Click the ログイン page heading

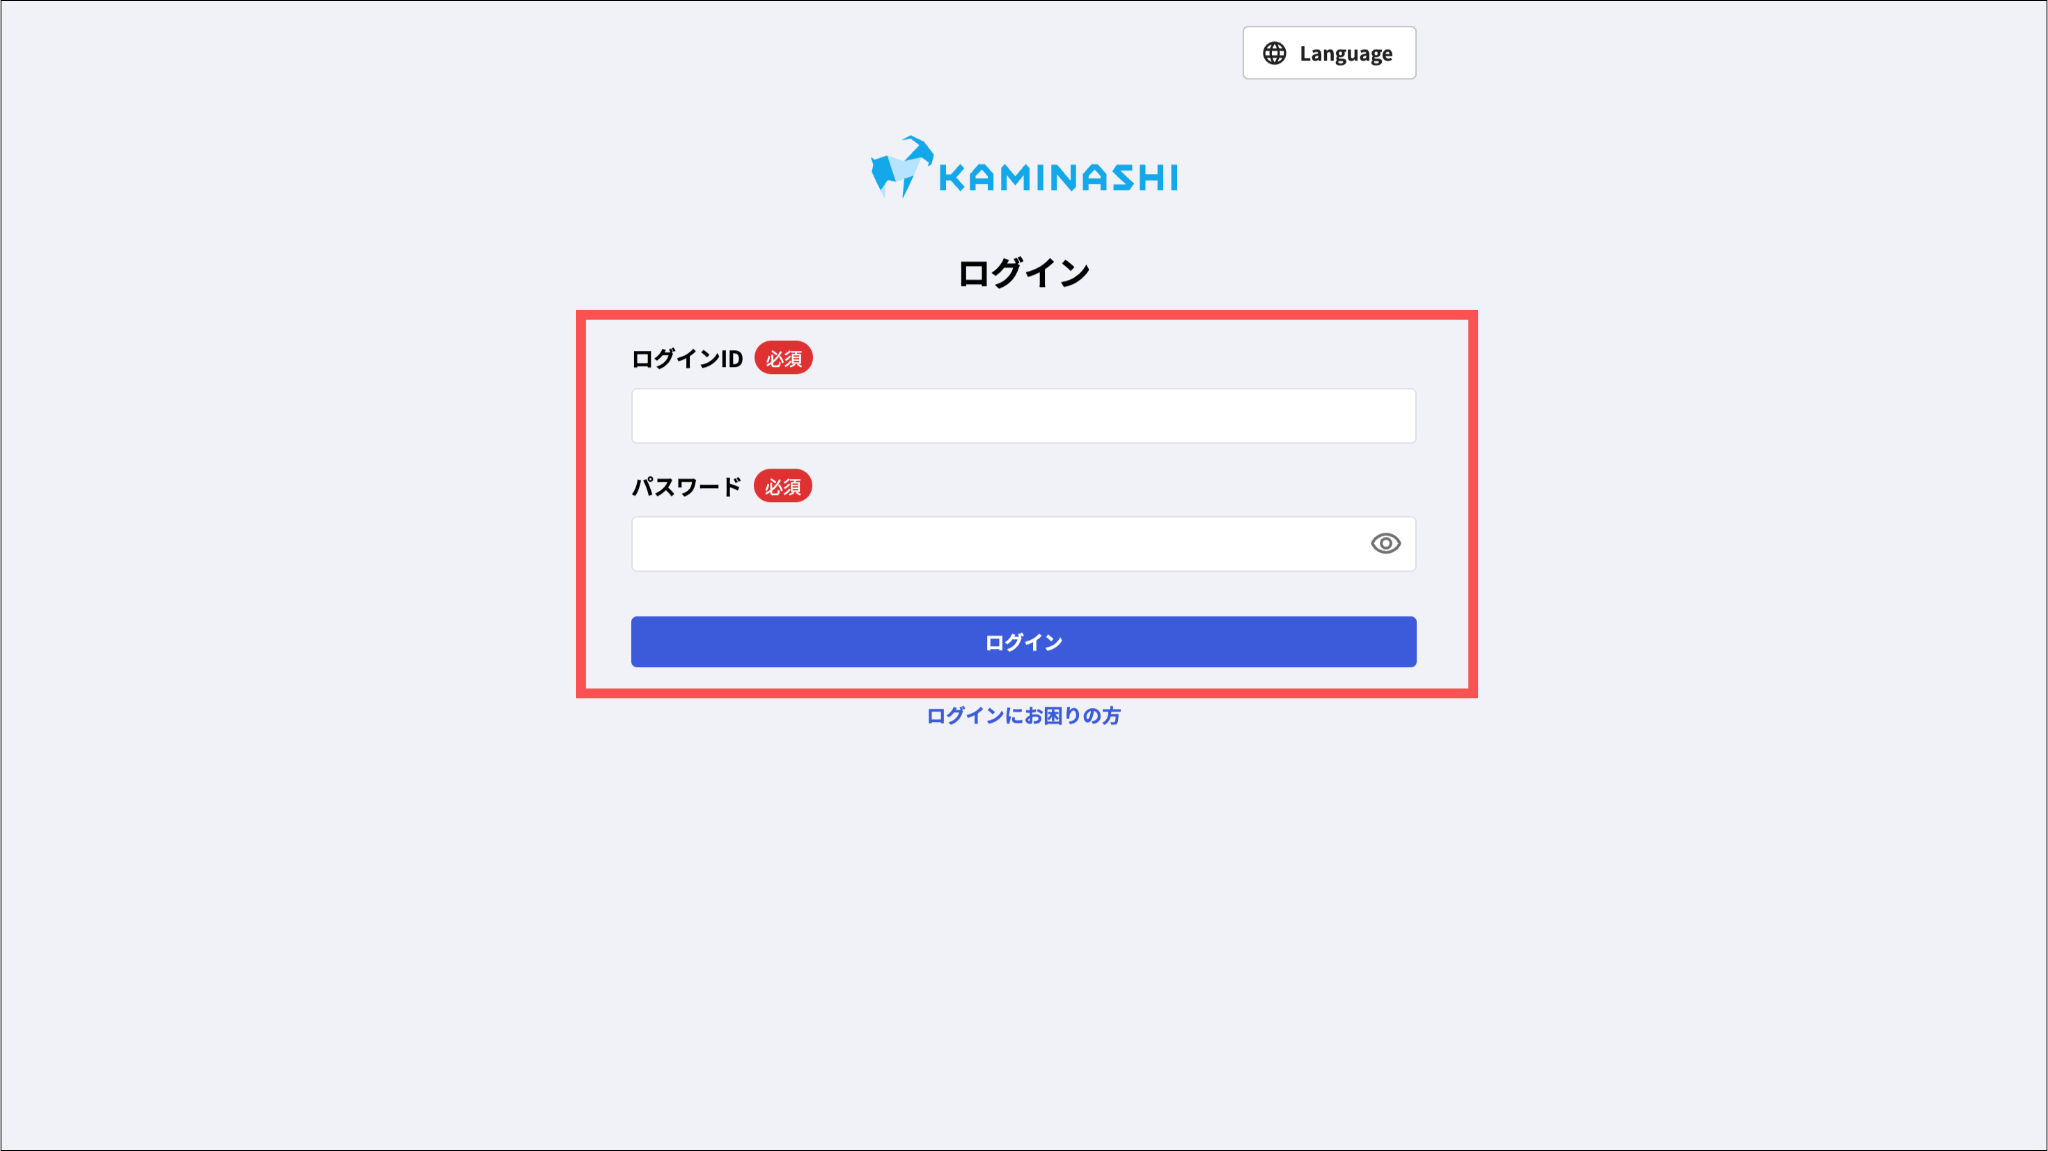click(x=1023, y=273)
